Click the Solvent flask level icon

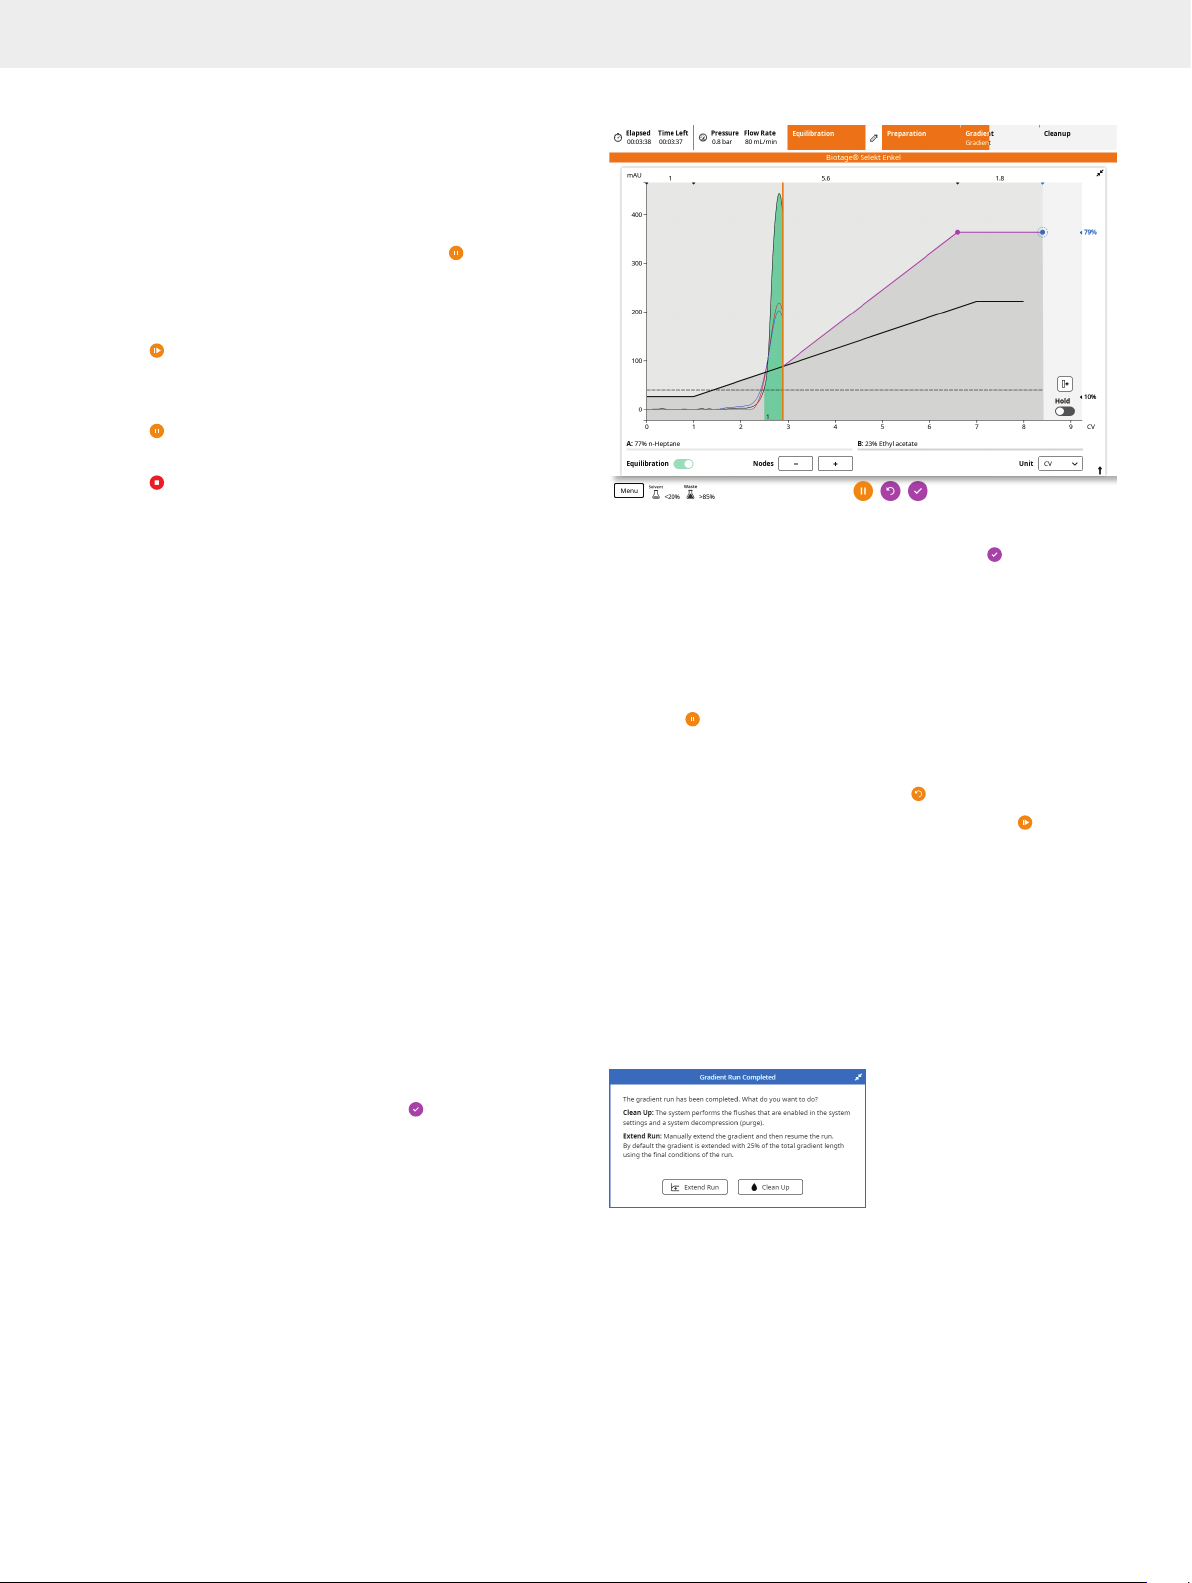tap(656, 494)
